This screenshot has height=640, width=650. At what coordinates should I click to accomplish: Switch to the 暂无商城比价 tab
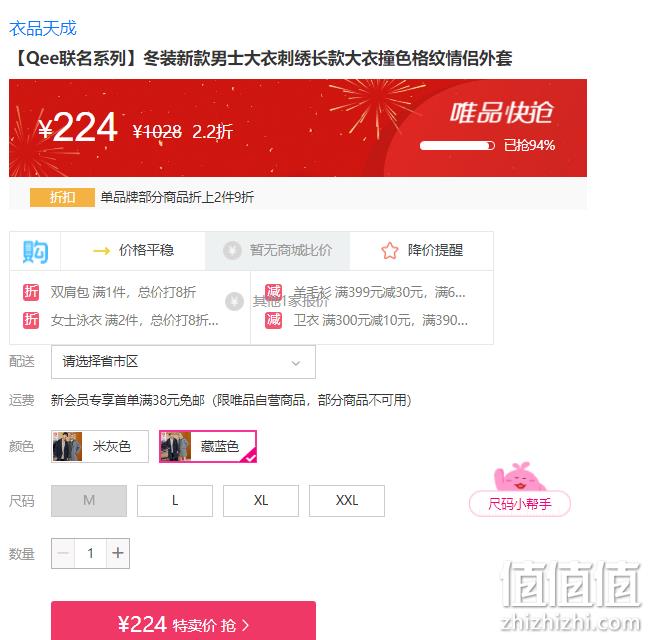coord(277,251)
